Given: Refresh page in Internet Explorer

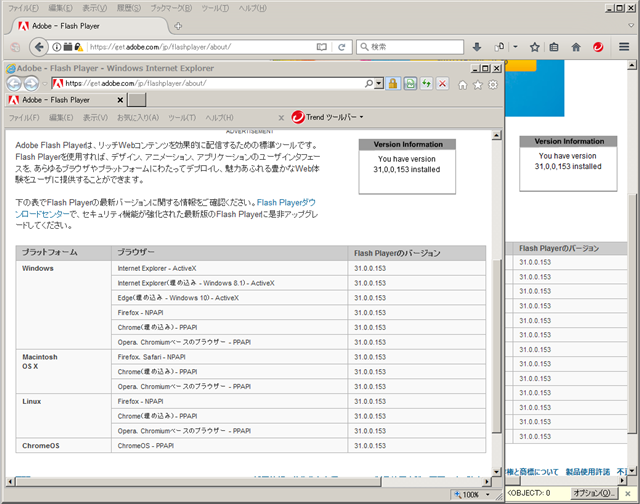Looking at the screenshot, I should click(x=427, y=84).
